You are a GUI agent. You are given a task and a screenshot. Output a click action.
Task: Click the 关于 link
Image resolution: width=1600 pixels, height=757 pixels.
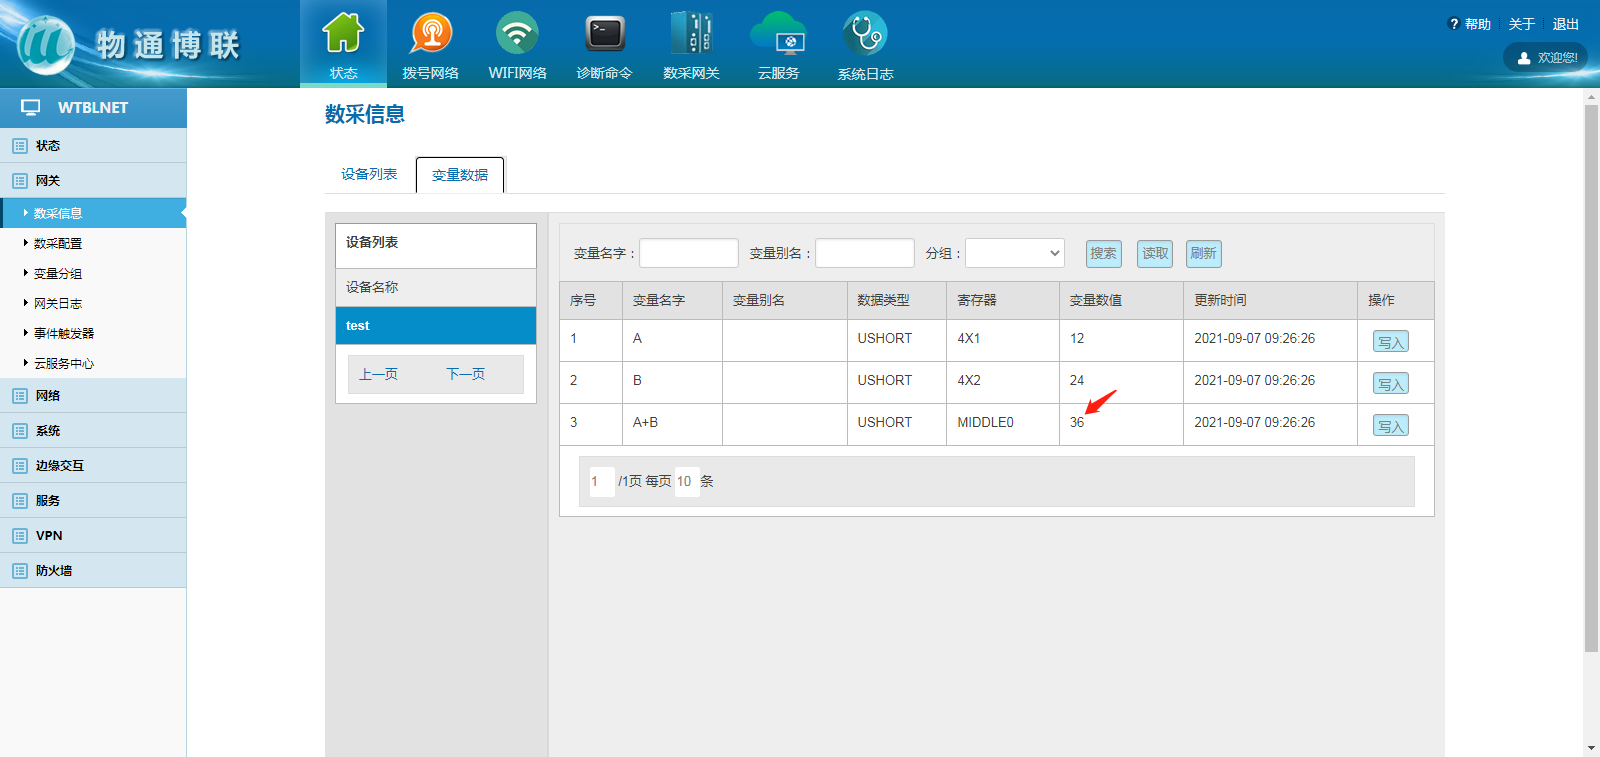pos(1522,24)
